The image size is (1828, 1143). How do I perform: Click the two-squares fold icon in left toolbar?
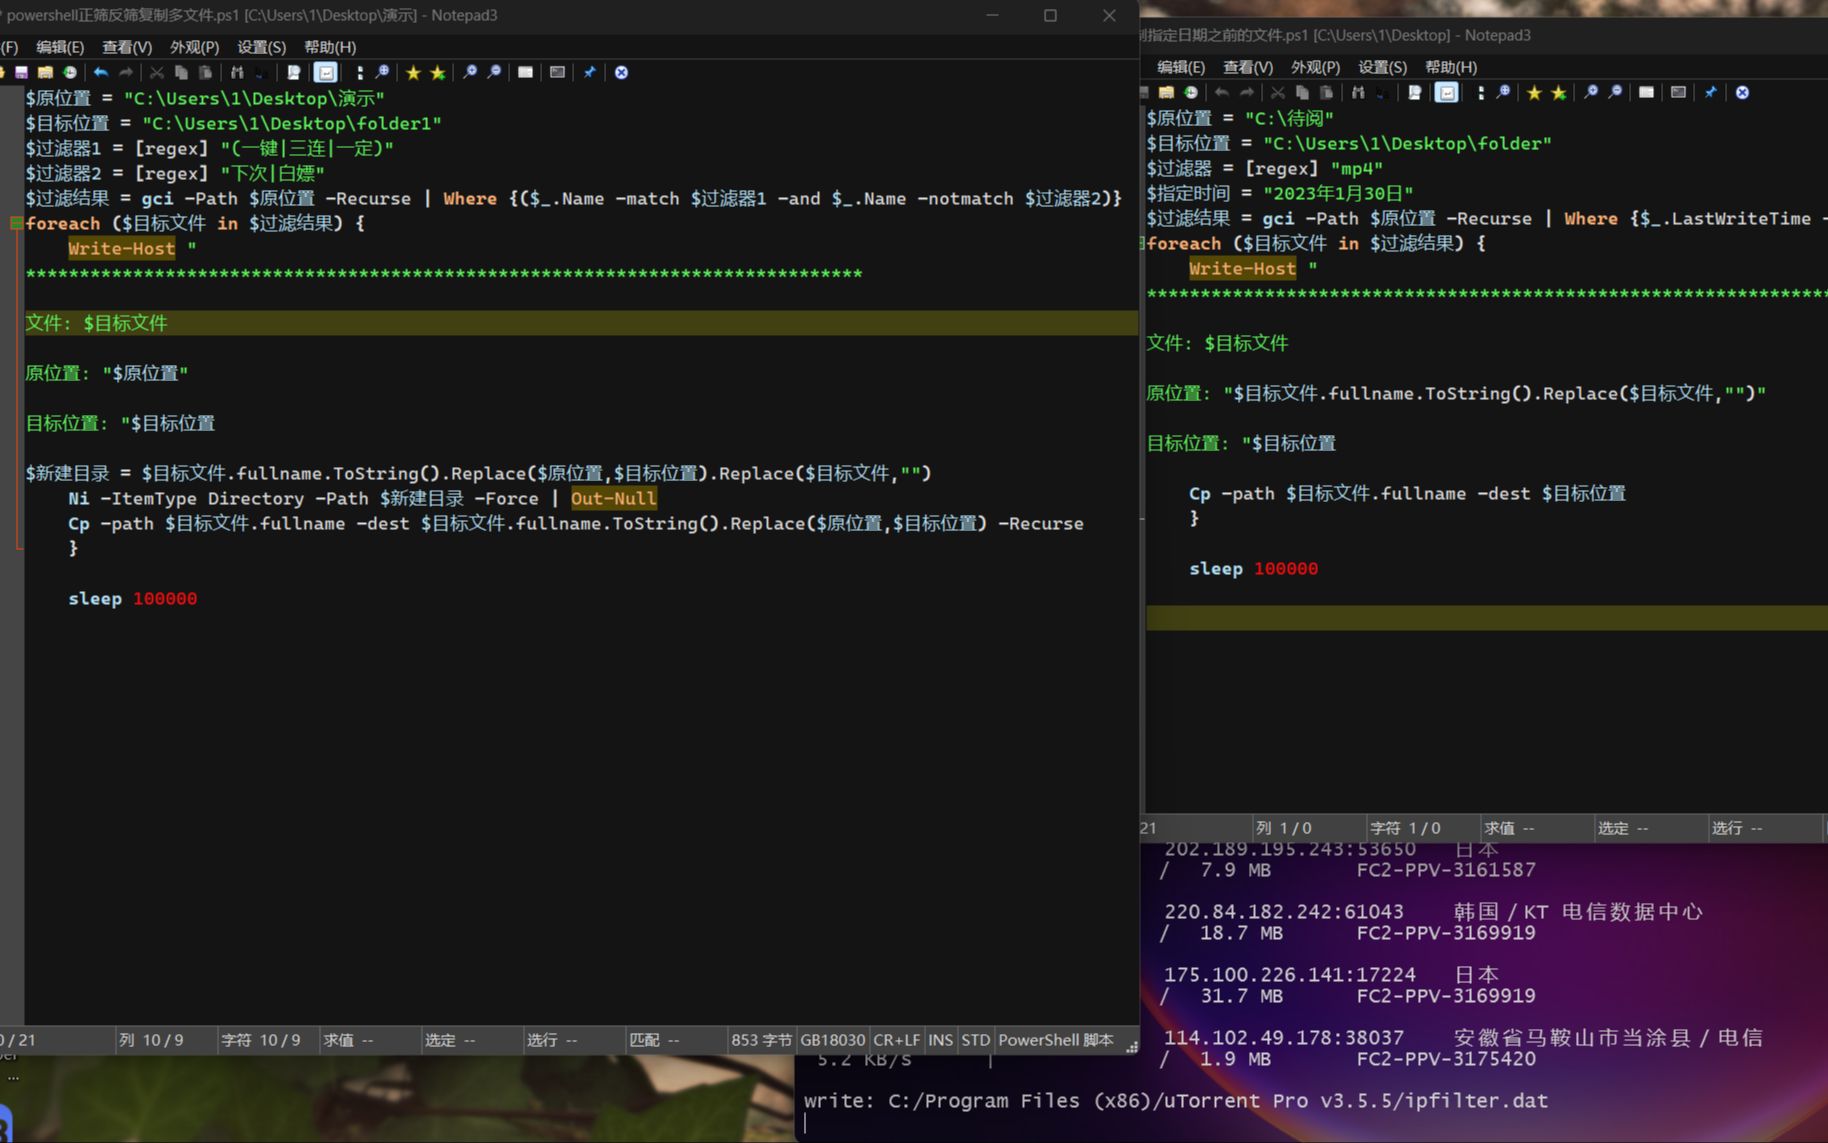click(x=359, y=72)
